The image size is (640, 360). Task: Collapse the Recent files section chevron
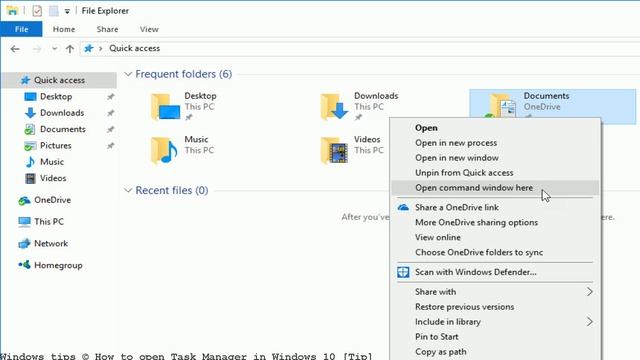(x=128, y=191)
